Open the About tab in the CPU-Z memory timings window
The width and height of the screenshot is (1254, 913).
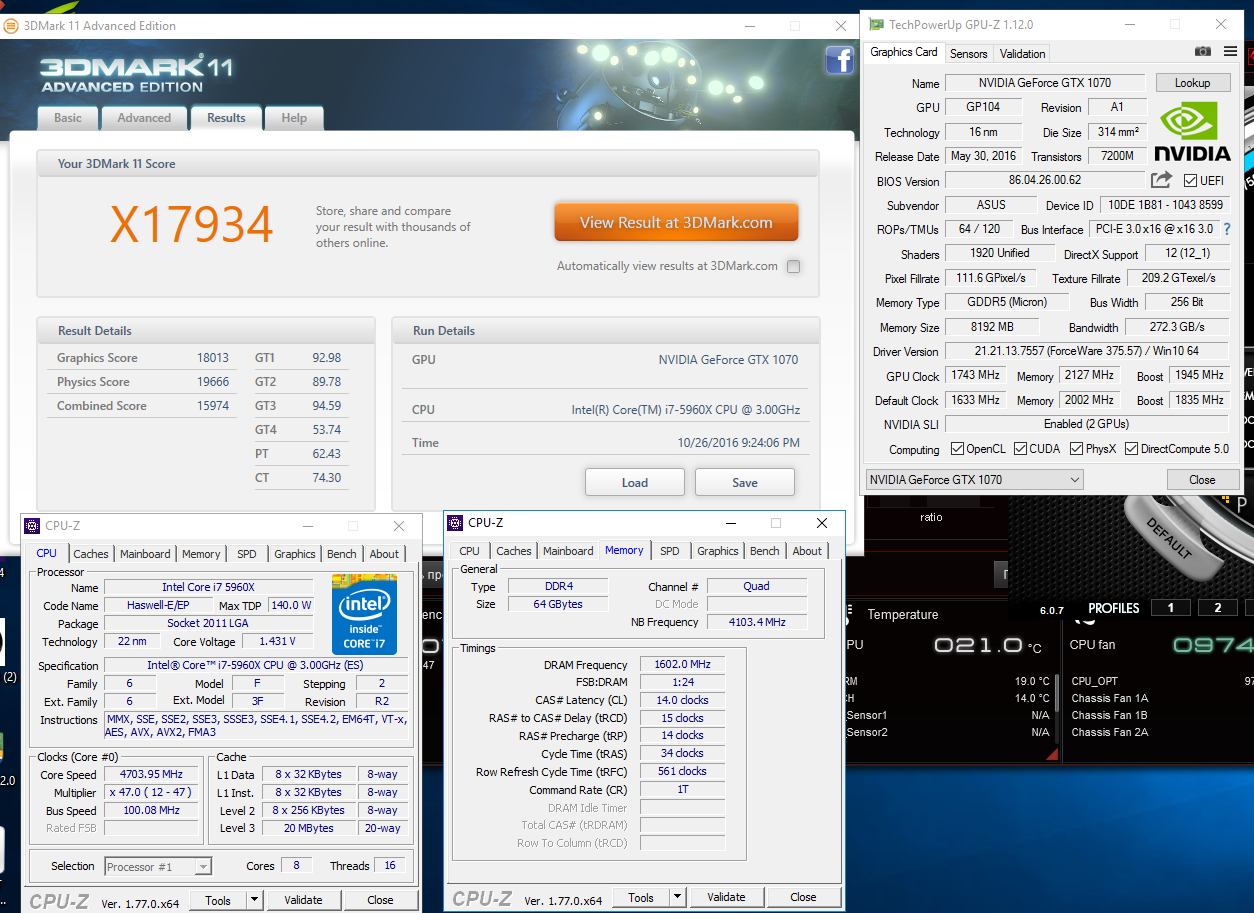pos(807,551)
